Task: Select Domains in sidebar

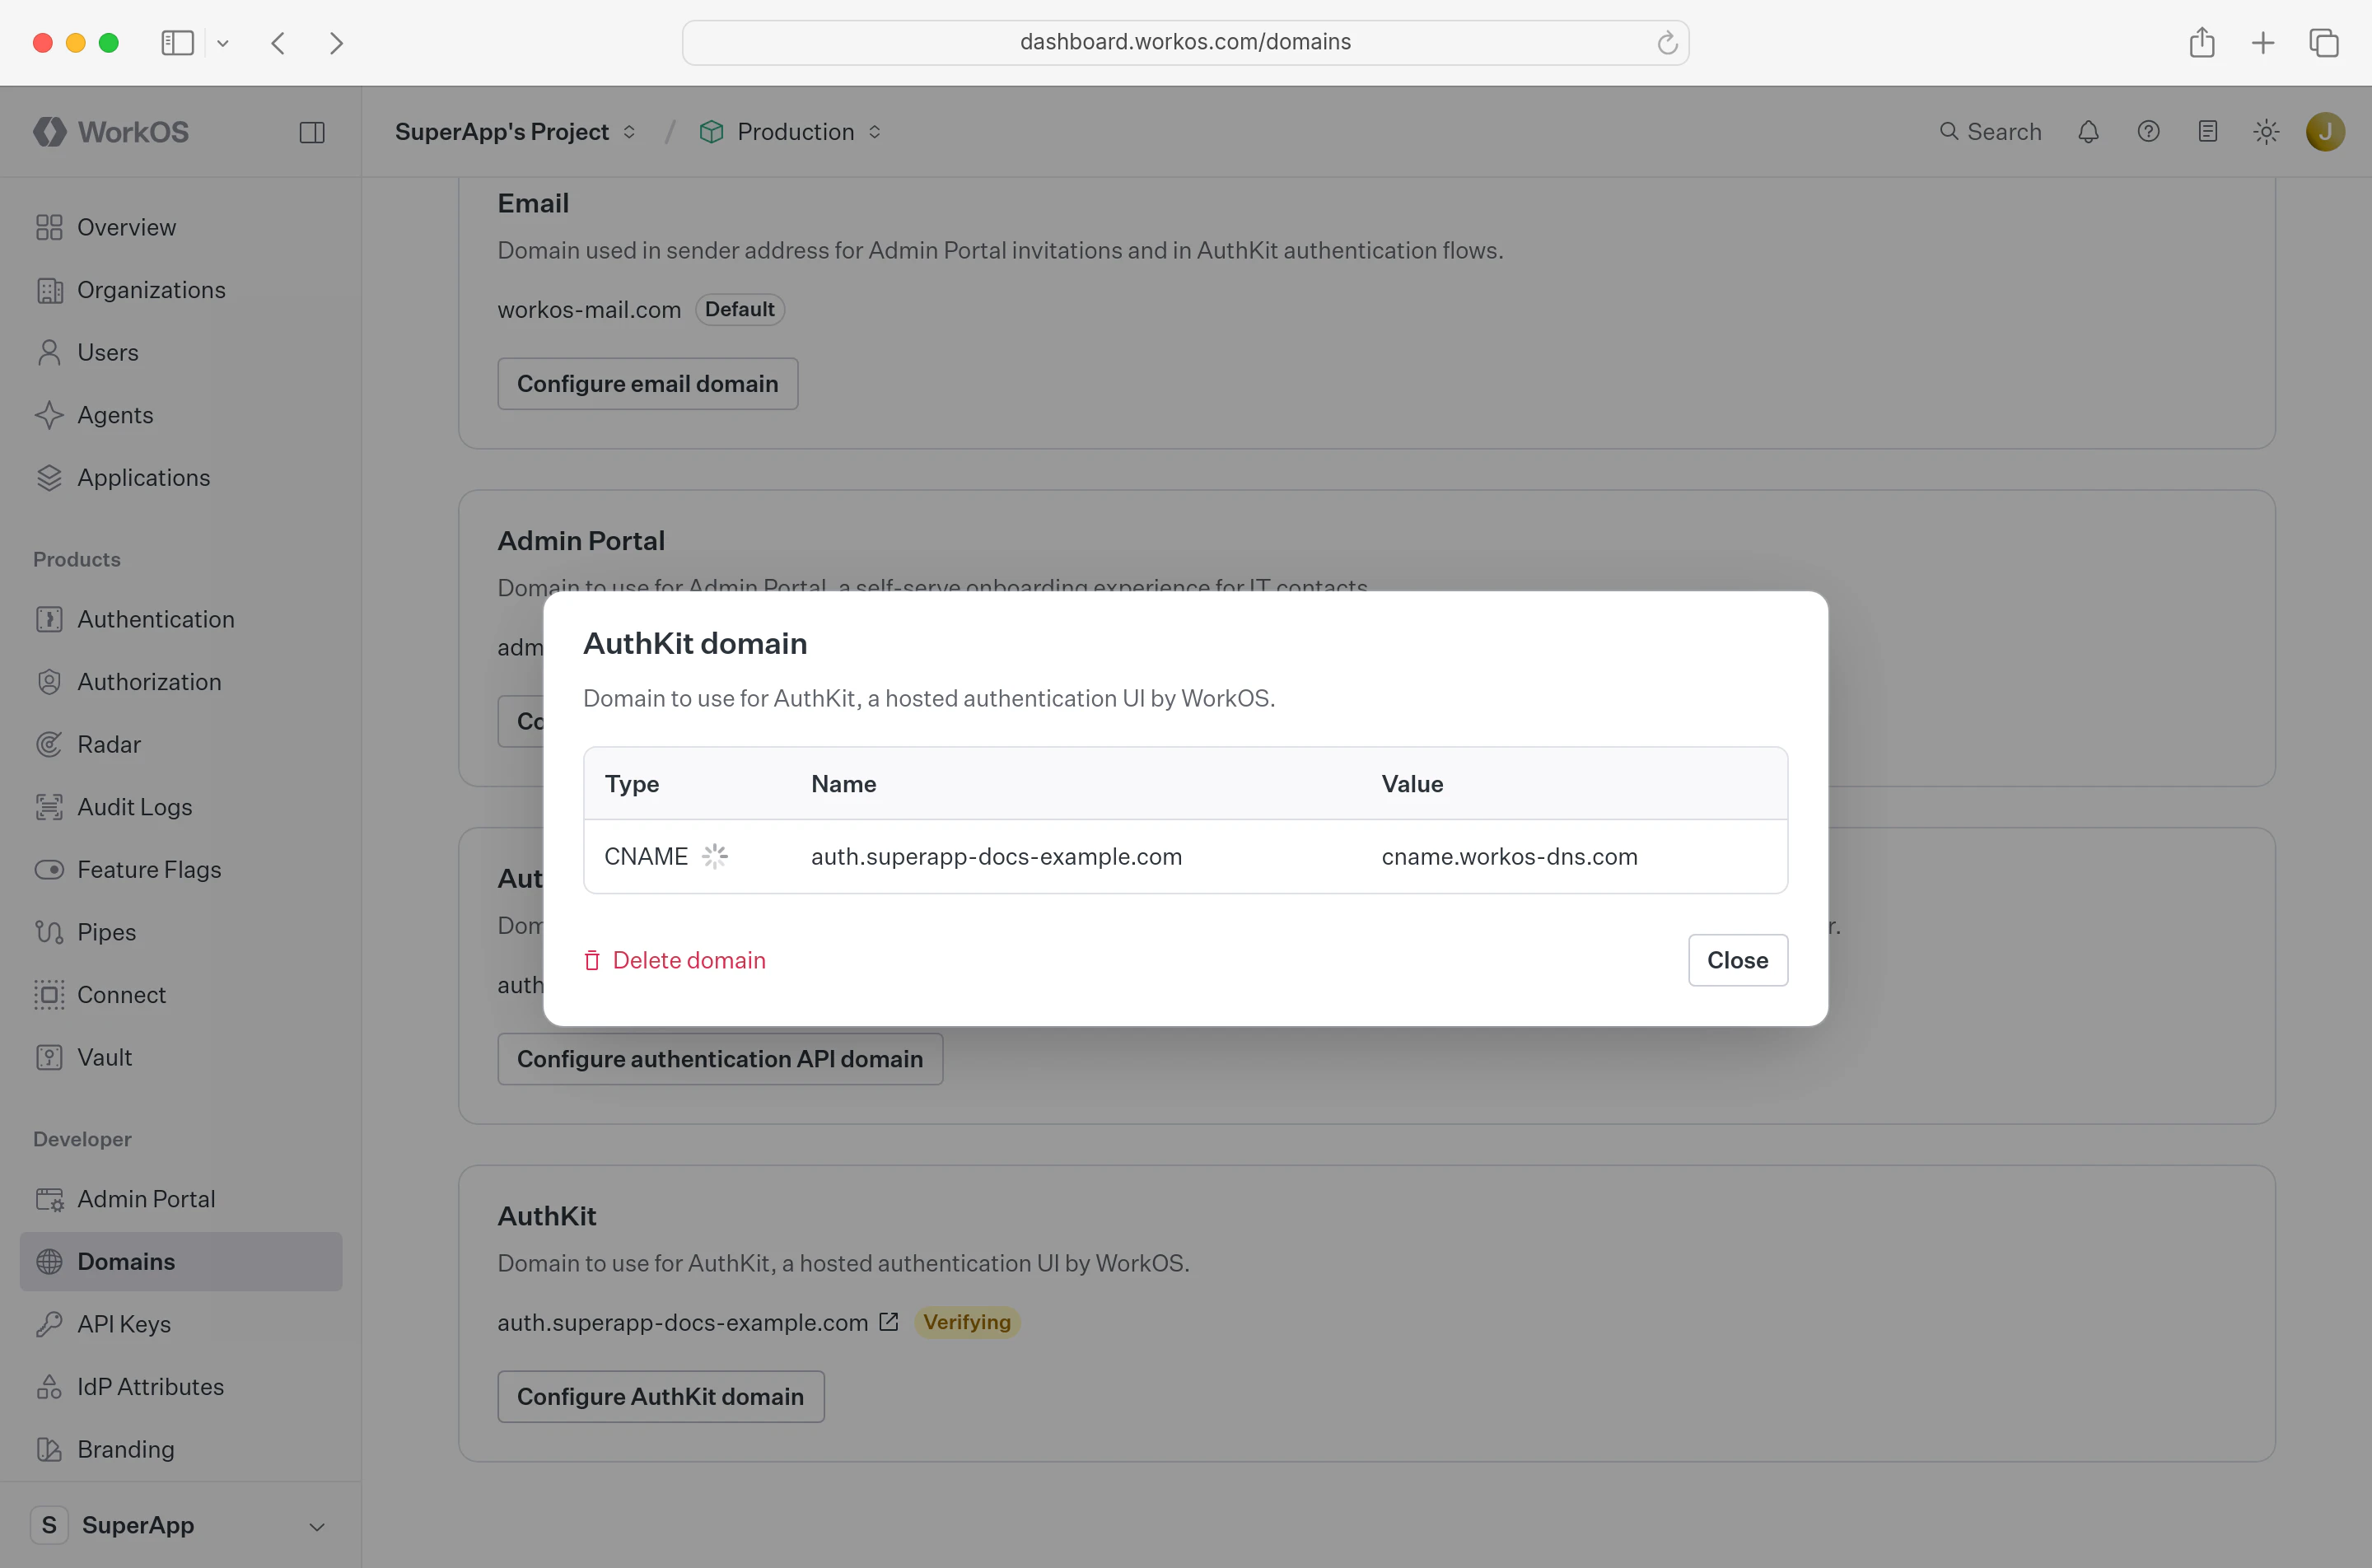Action: coord(180,1262)
